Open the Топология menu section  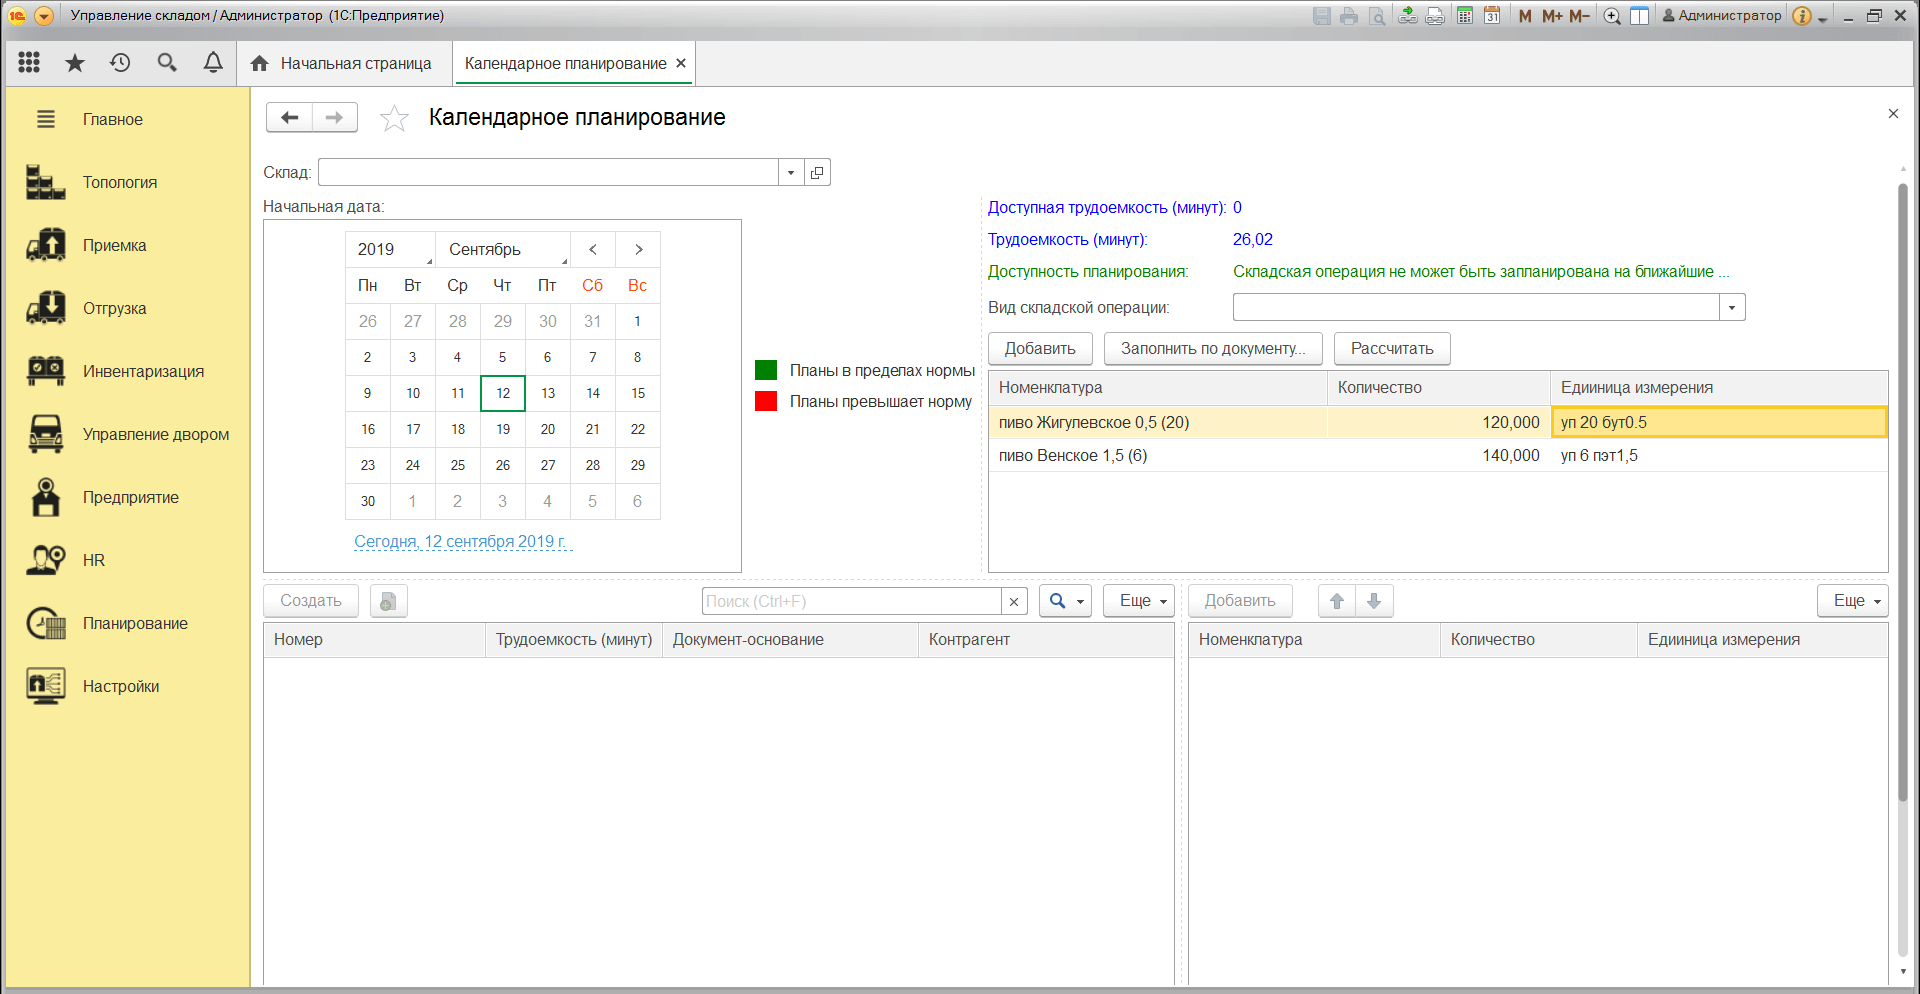120,183
